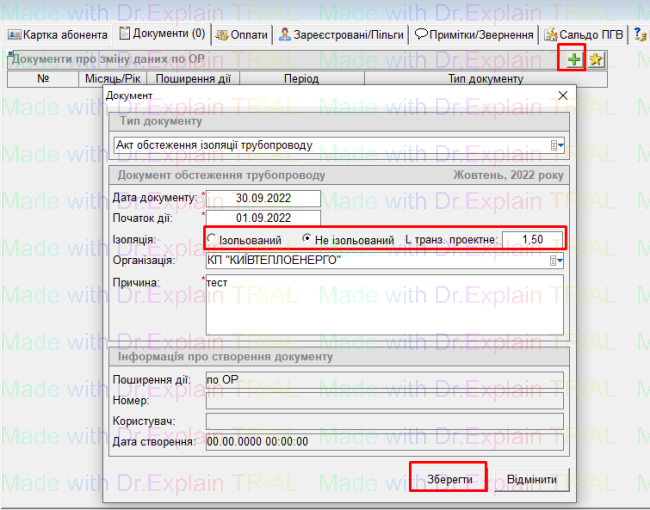Go to Зареєстровані/Пільги tab
This screenshot has height=510, width=650.
click(342, 34)
